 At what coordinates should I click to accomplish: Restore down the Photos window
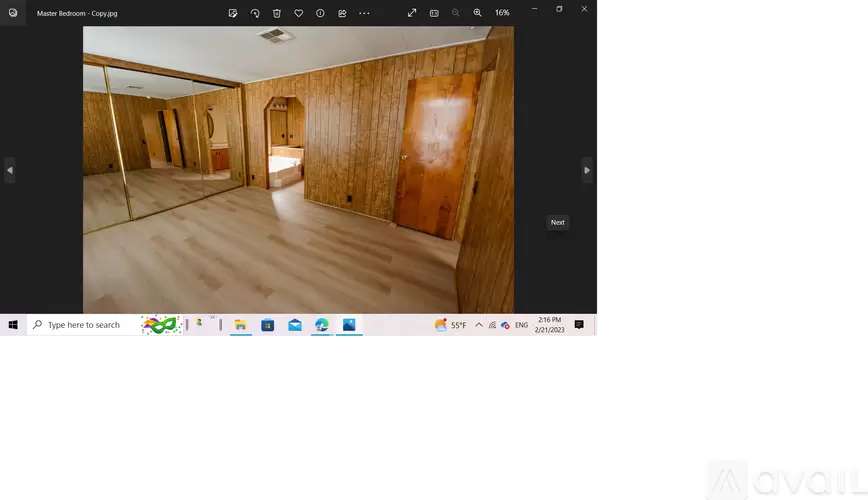click(559, 9)
